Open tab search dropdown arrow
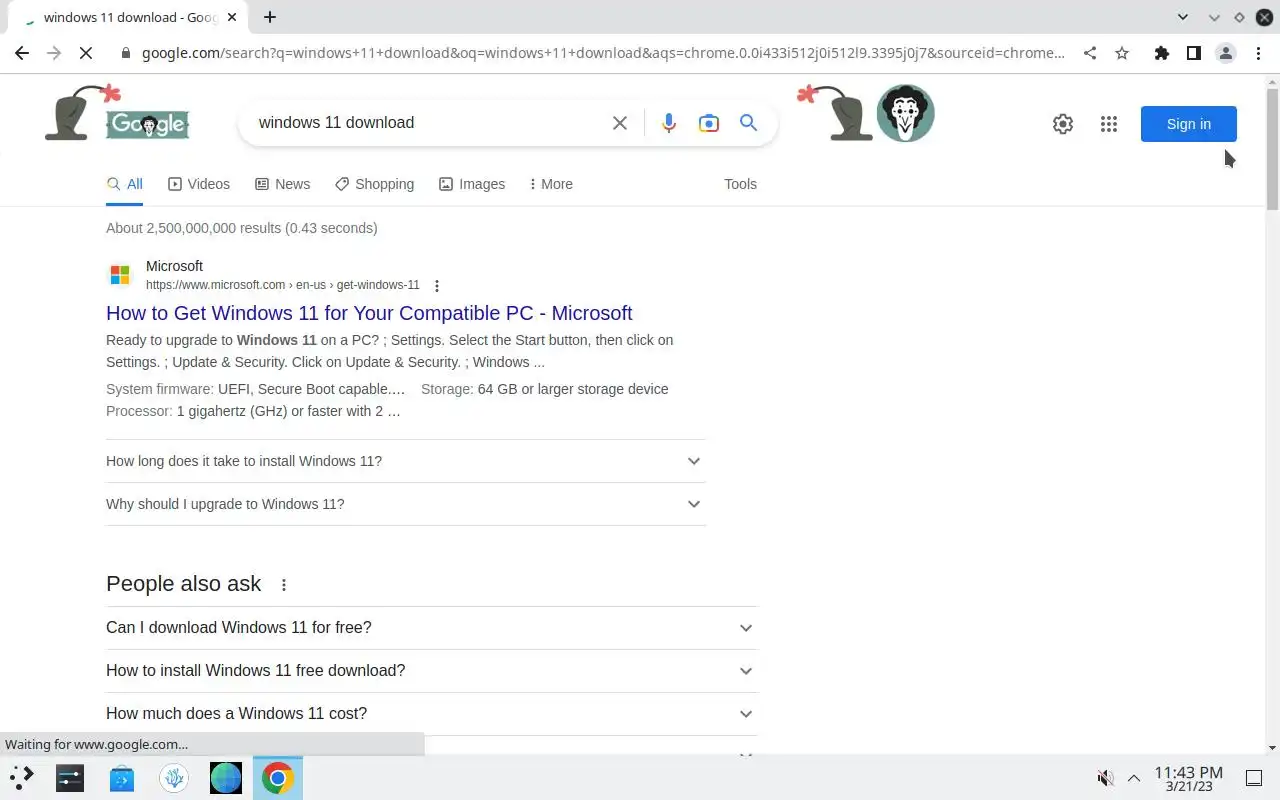Viewport: 1280px width, 800px height. point(1183,17)
